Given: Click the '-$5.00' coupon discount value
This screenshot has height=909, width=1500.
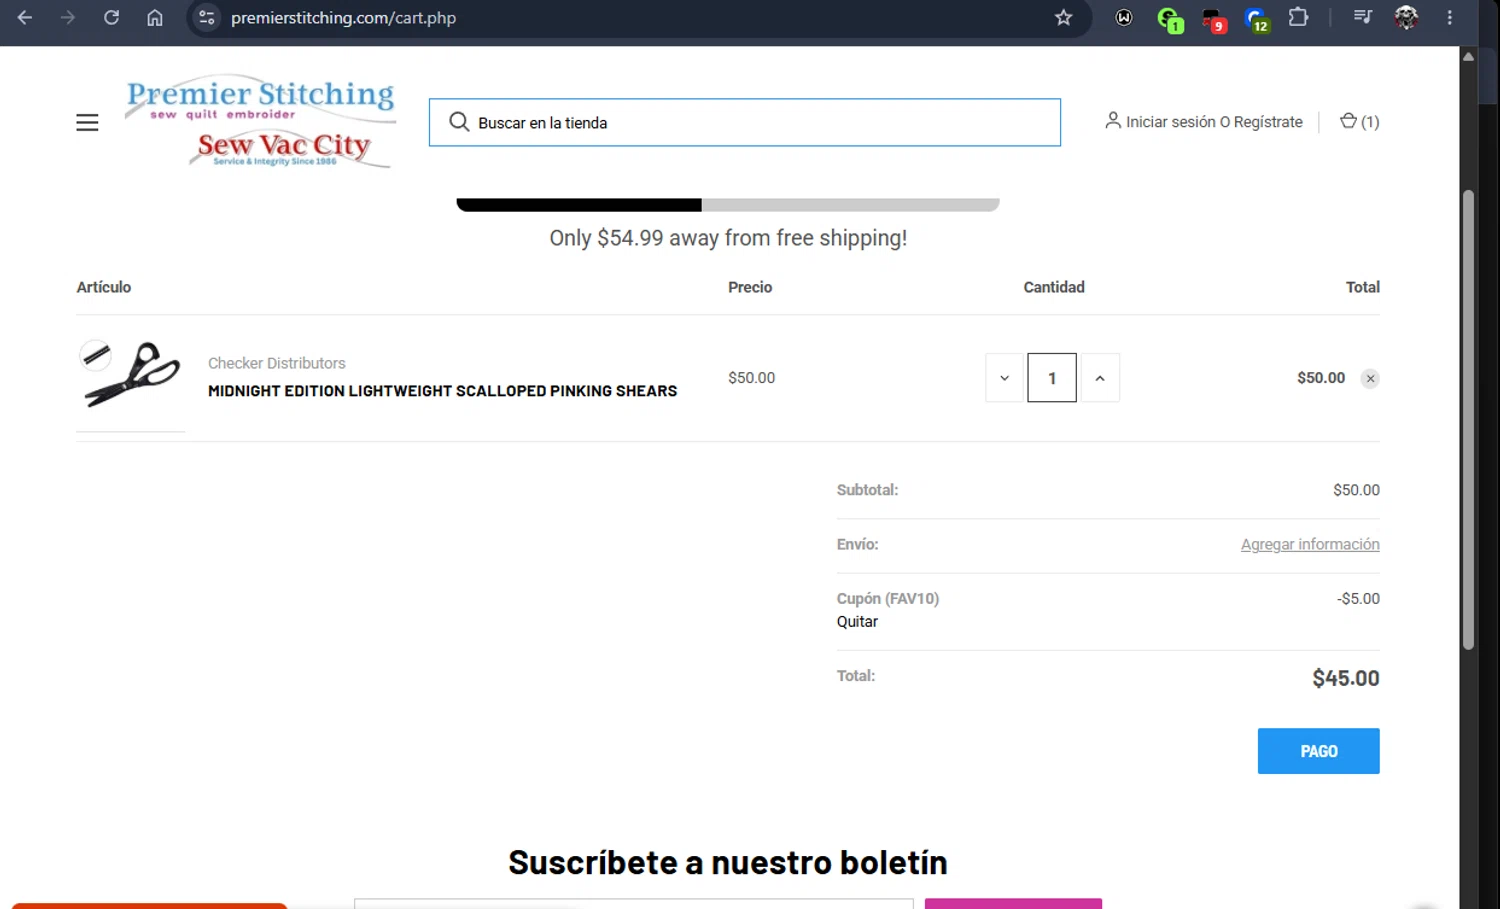Looking at the screenshot, I should click(x=1358, y=598).
